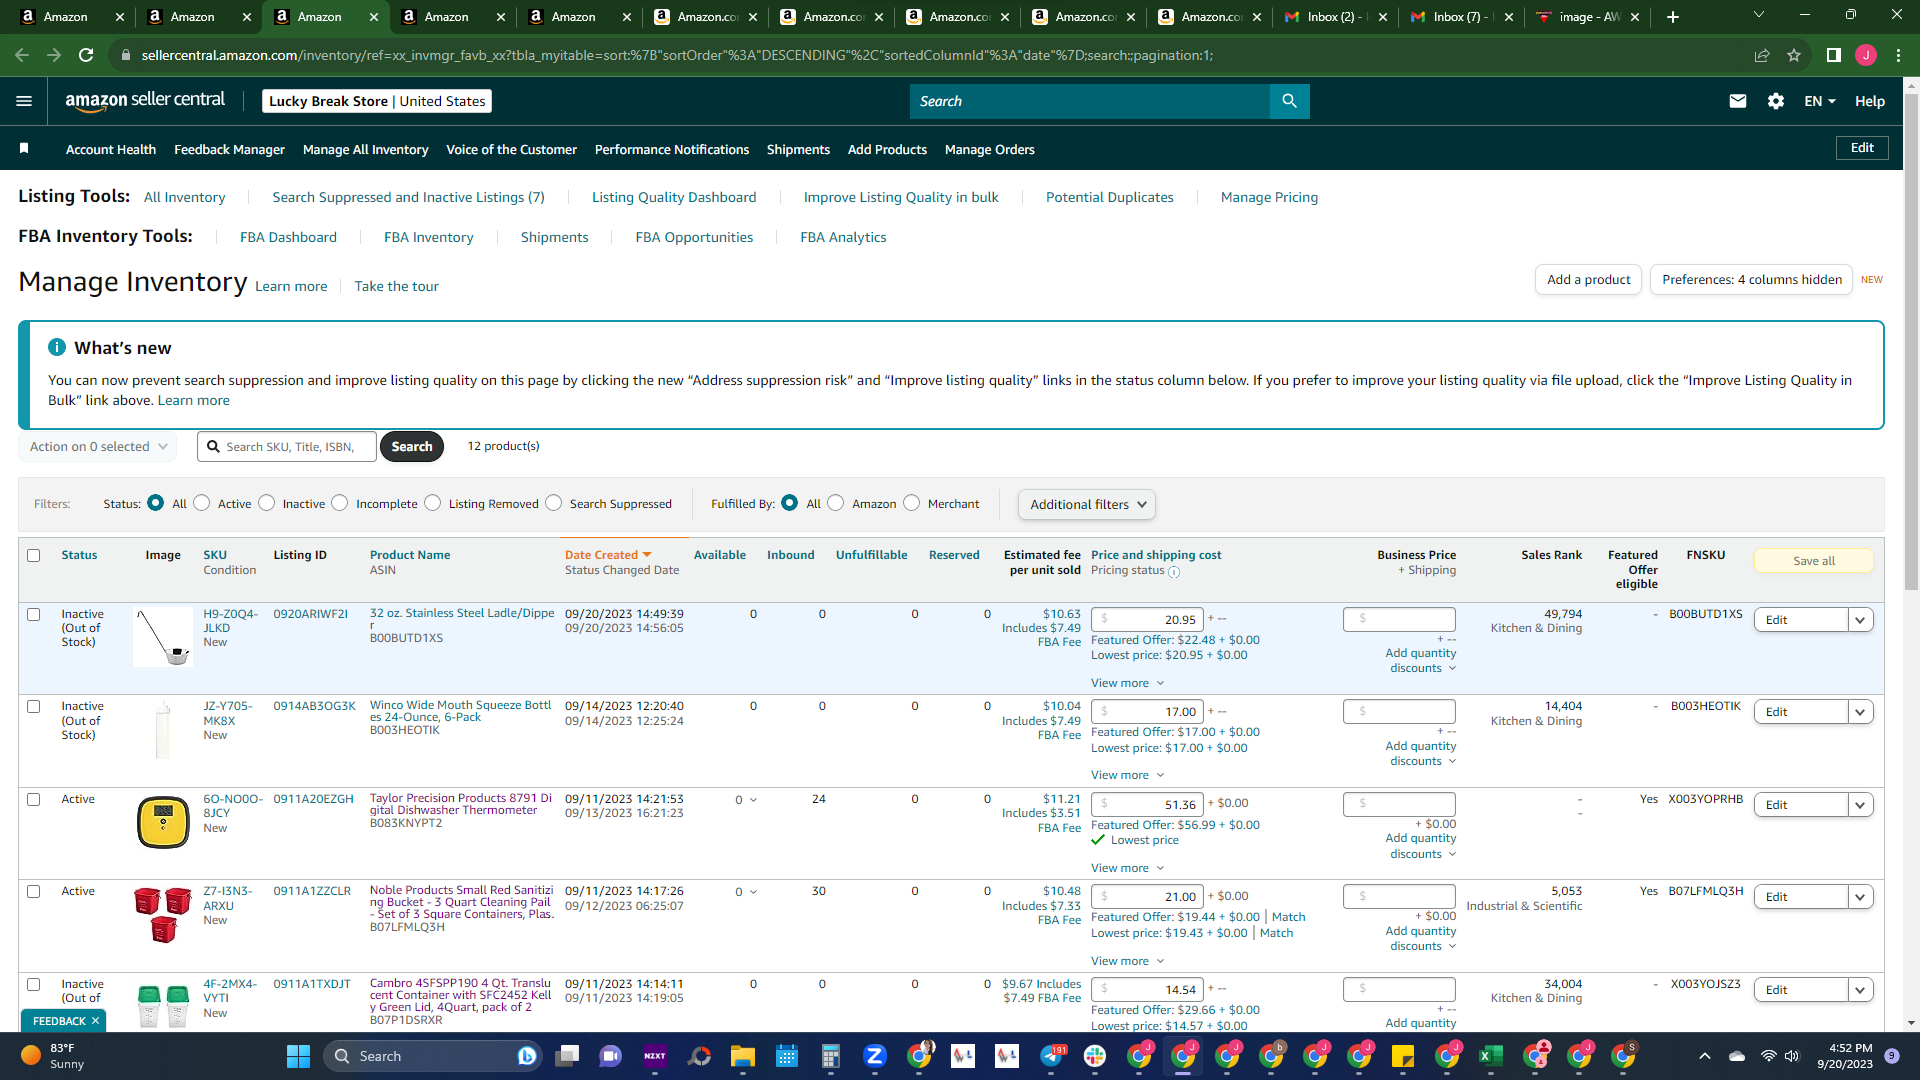
Task: Open Edit dropdown arrow for Stainless Steel Ladle
Action: (1860, 620)
